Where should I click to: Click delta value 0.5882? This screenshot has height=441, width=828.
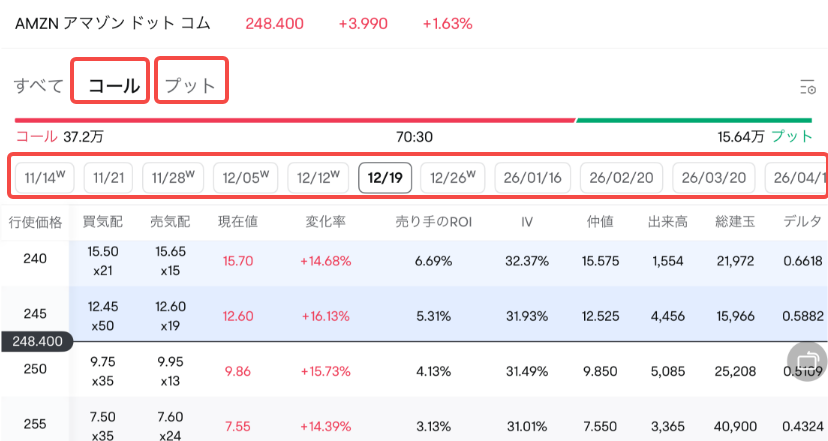pyautogui.click(x=803, y=316)
